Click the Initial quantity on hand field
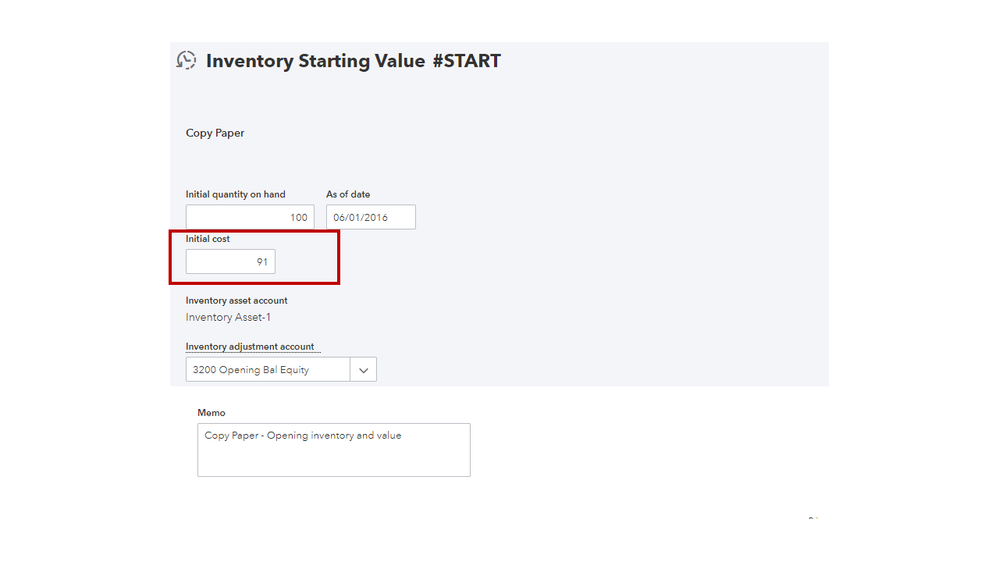999x562 pixels. tap(249, 217)
